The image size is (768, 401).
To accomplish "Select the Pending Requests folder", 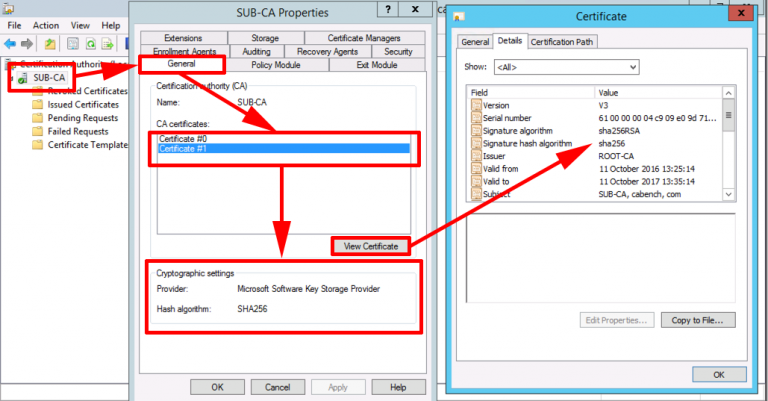I will (x=82, y=118).
